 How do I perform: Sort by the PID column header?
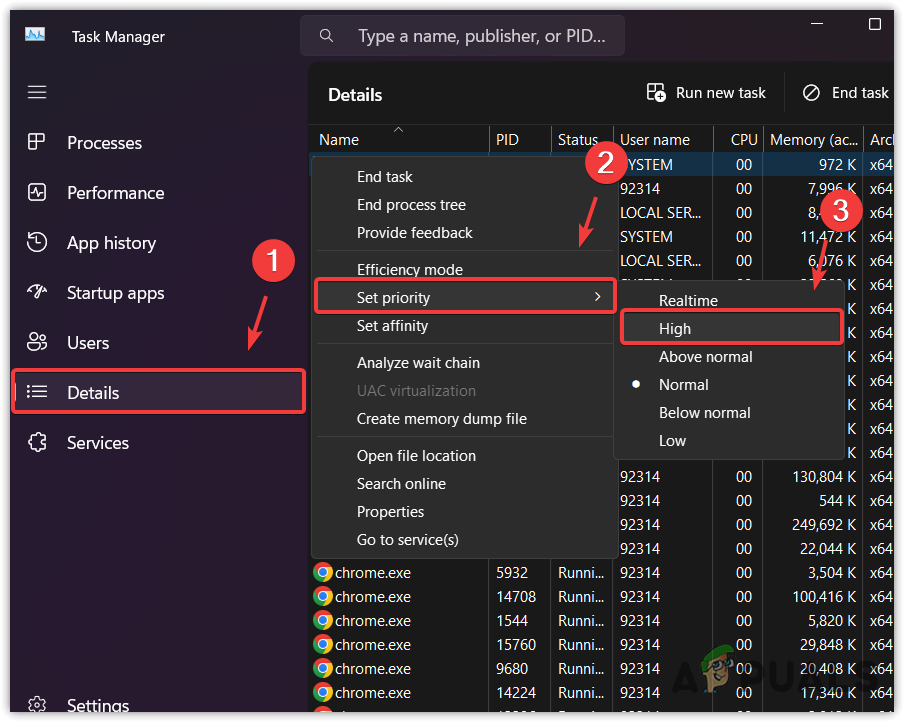pyautogui.click(x=507, y=140)
